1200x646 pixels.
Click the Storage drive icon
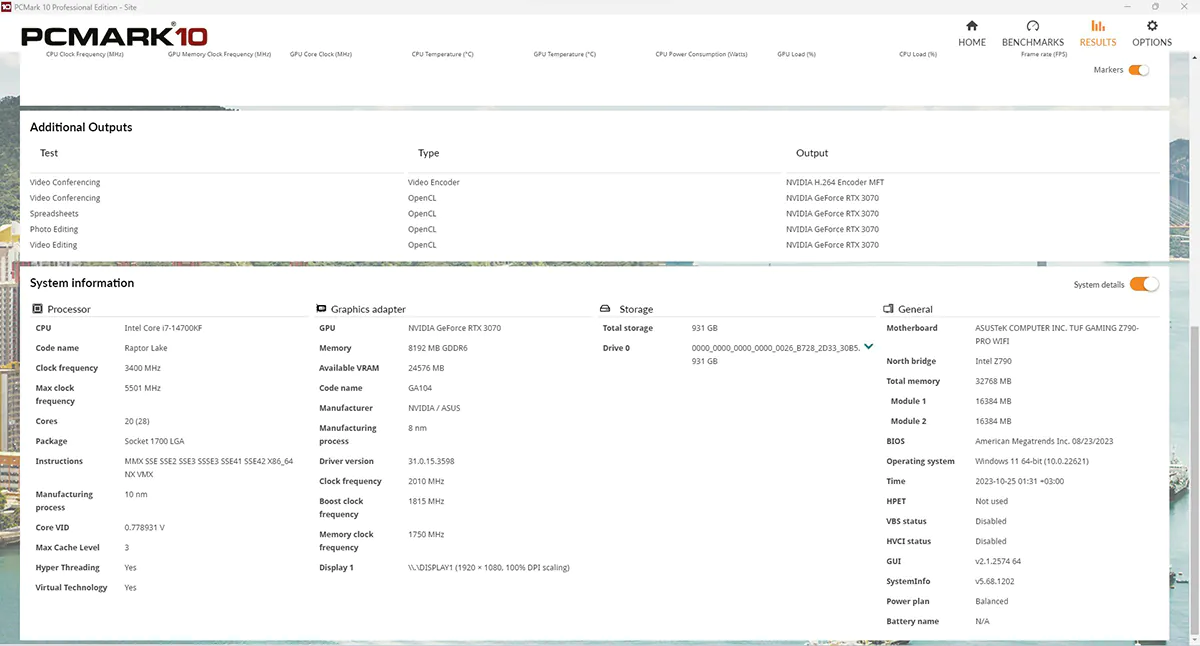605,309
